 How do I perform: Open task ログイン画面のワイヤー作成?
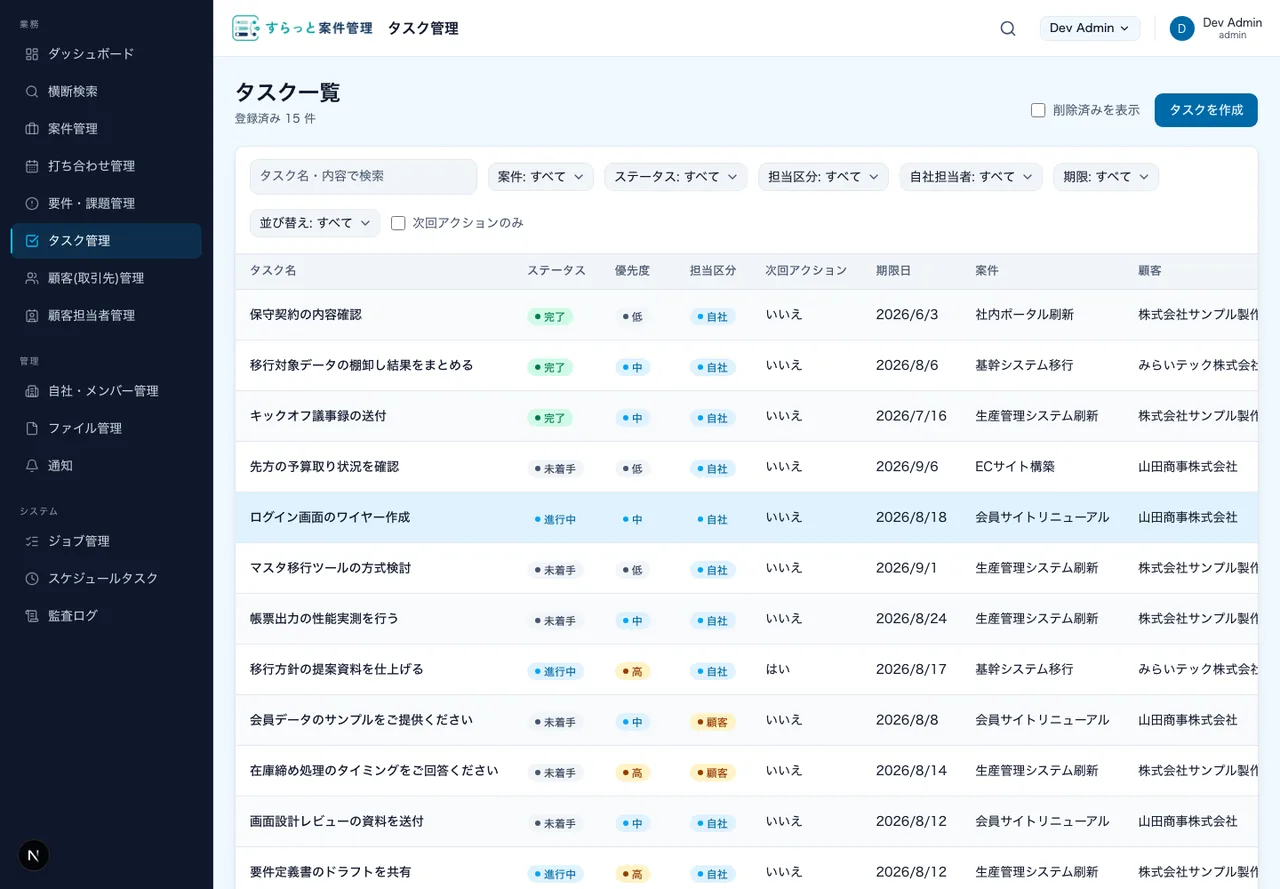coord(330,518)
